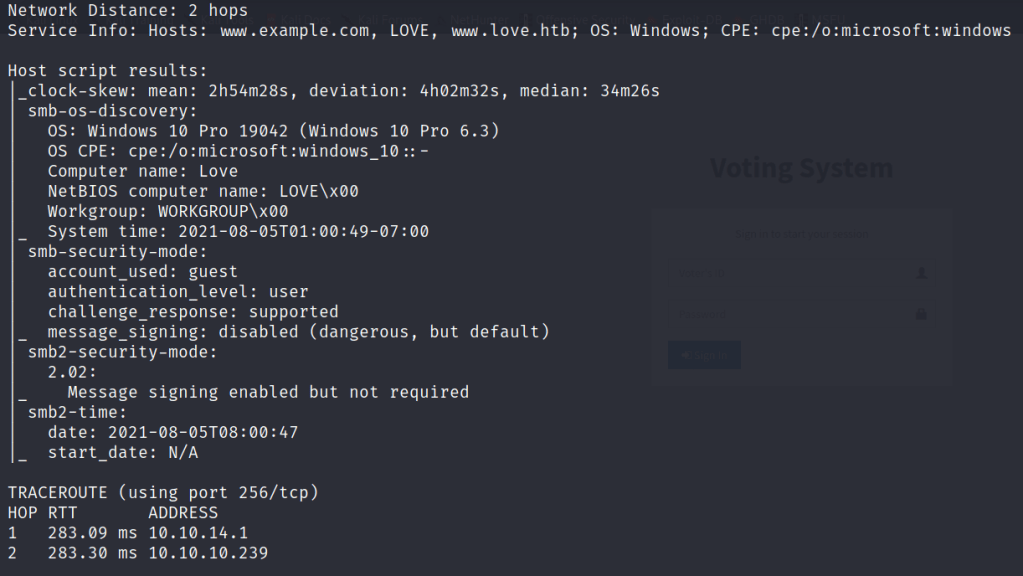Click the 'Network Distance: 2 hops' line
This screenshot has width=1023, height=576.
(x=128, y=11)
